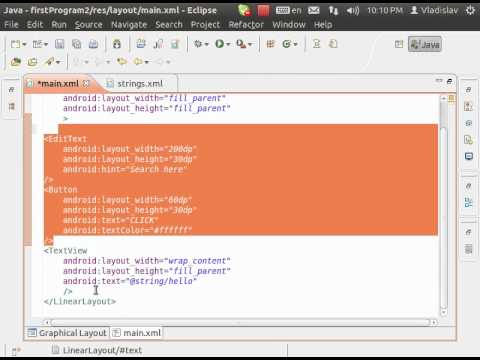Minimize the editor area
480x360 pixels.
[439, 81]
